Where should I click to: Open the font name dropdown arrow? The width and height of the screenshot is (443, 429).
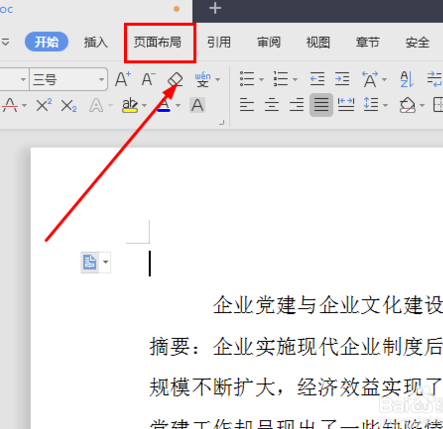click(x=23, y=80)
